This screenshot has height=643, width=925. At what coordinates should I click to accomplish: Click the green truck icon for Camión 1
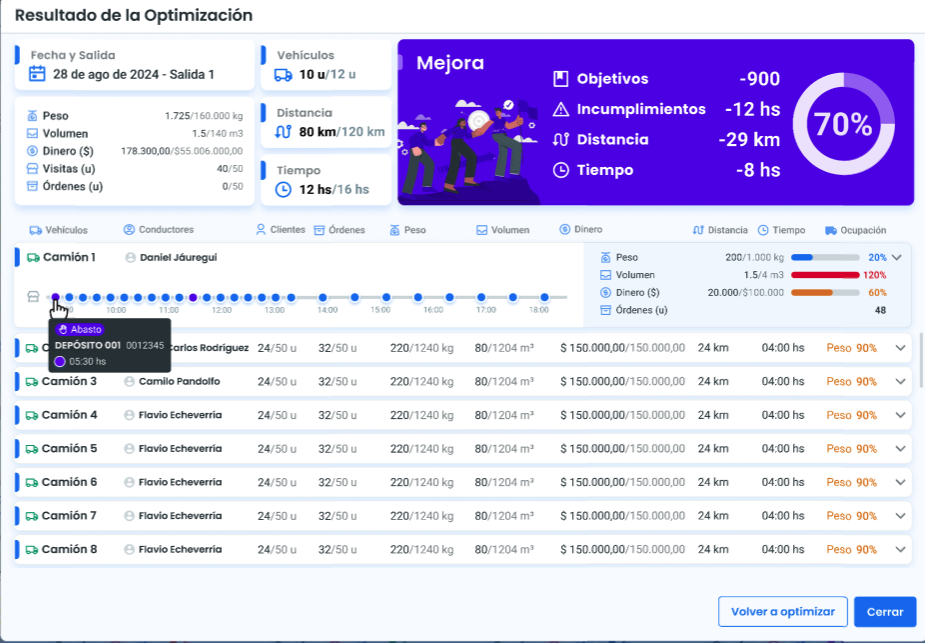pyautogui.click(x=32, y=257)
